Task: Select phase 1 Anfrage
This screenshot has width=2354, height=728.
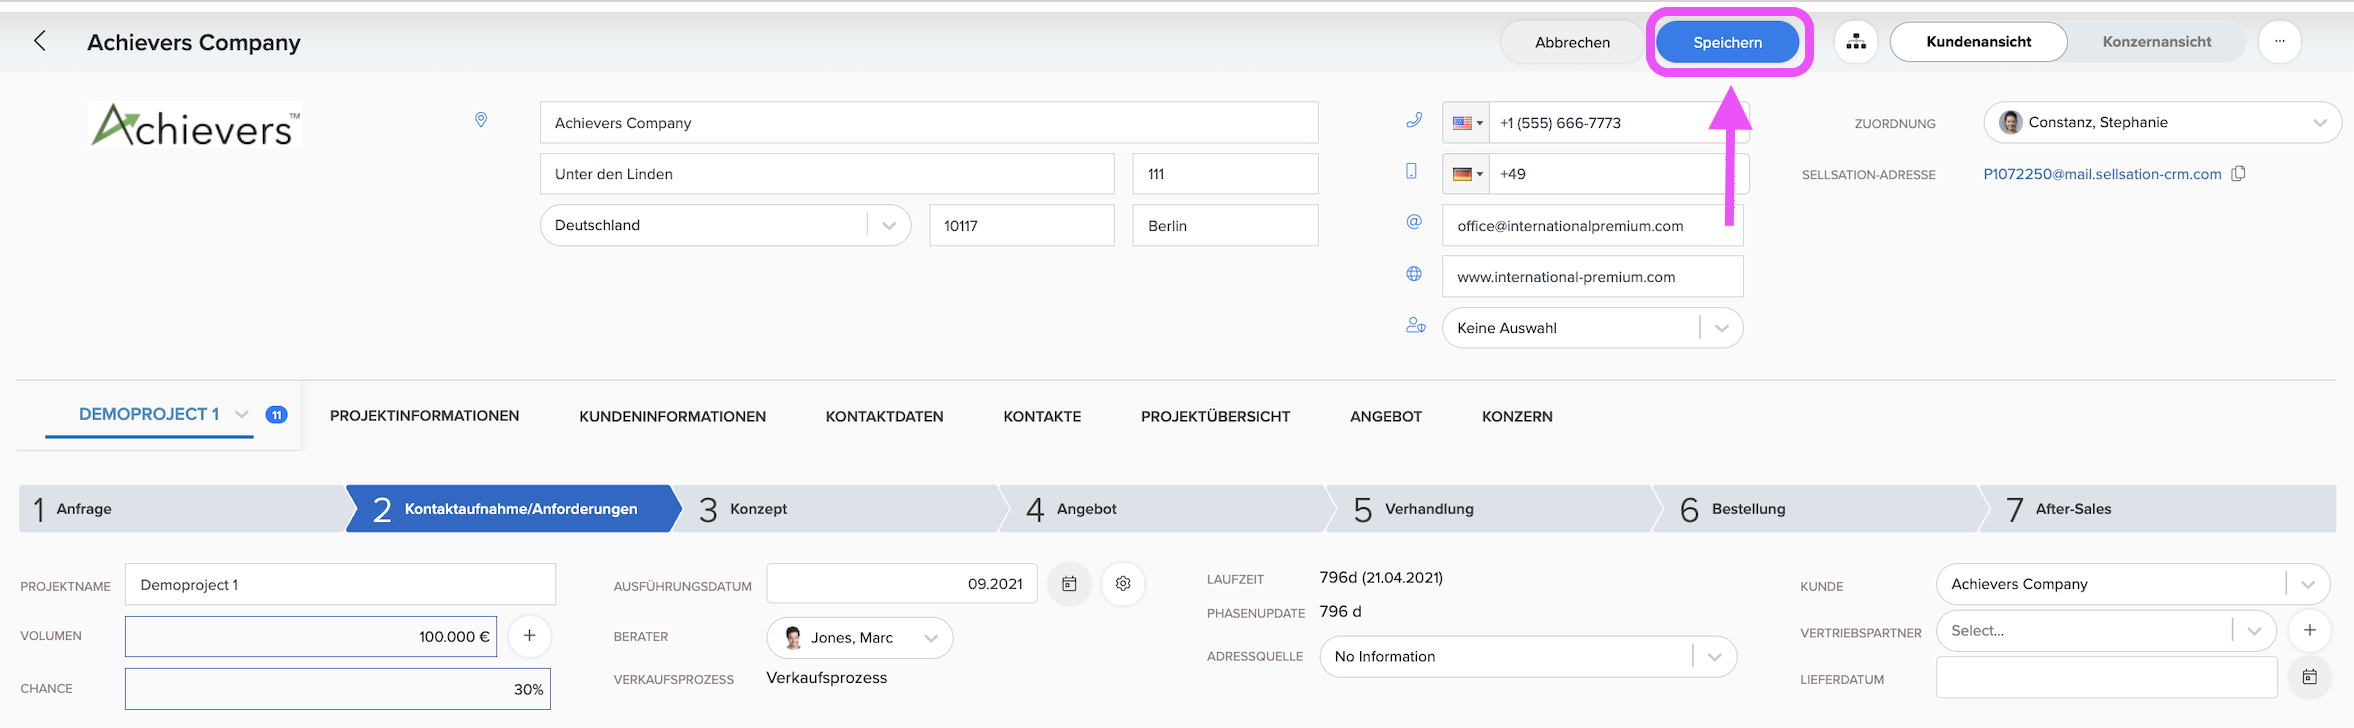Action: pos(180,509)
